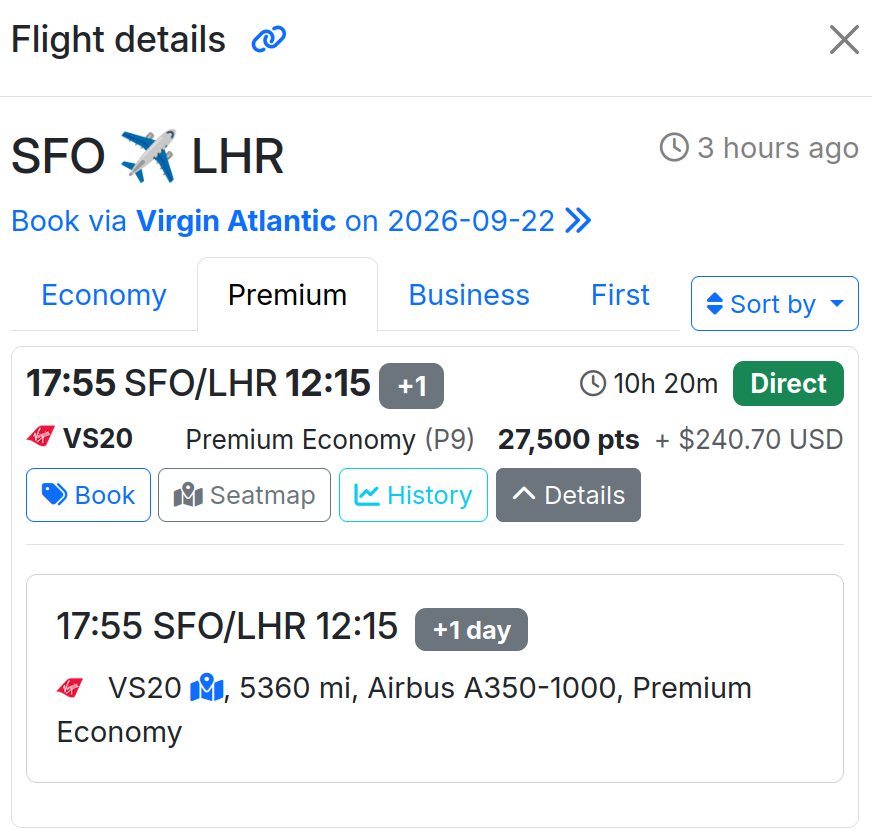View award price History
The image size is (872, 839).
coord(413,495)
